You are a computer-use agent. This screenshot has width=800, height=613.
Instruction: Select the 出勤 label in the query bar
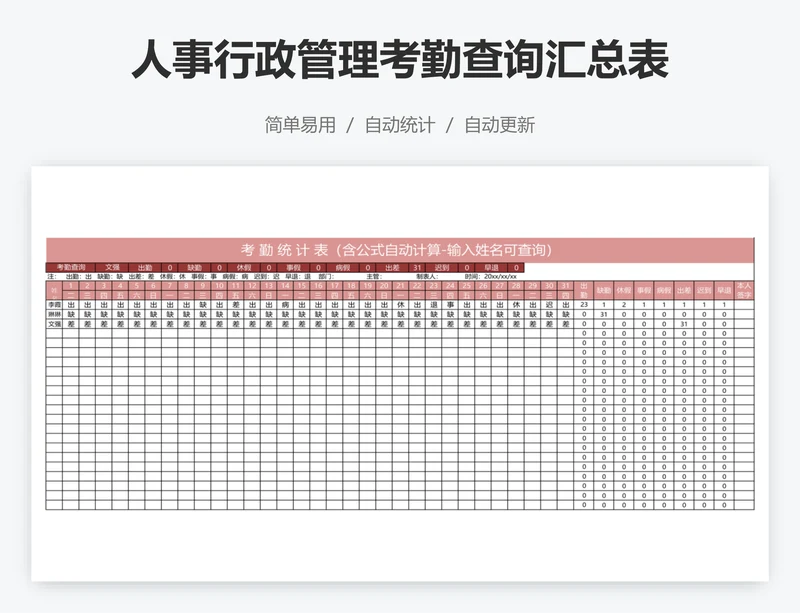(145, 267)
